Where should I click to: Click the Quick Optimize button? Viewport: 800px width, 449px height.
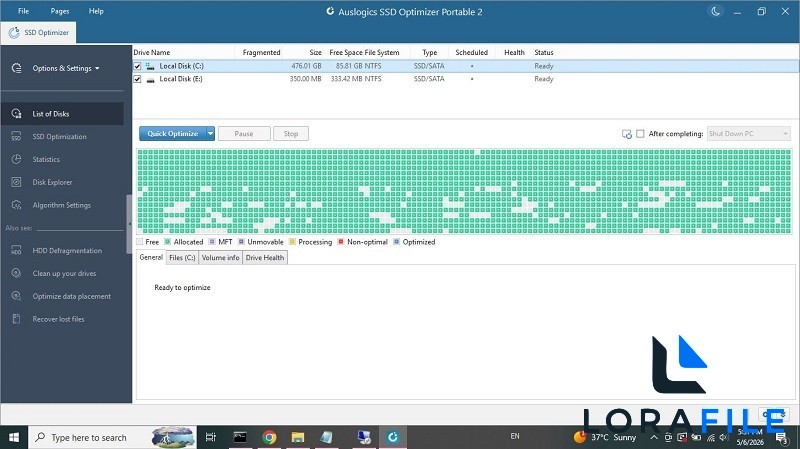pyautogui.click(x=172, y=134)
